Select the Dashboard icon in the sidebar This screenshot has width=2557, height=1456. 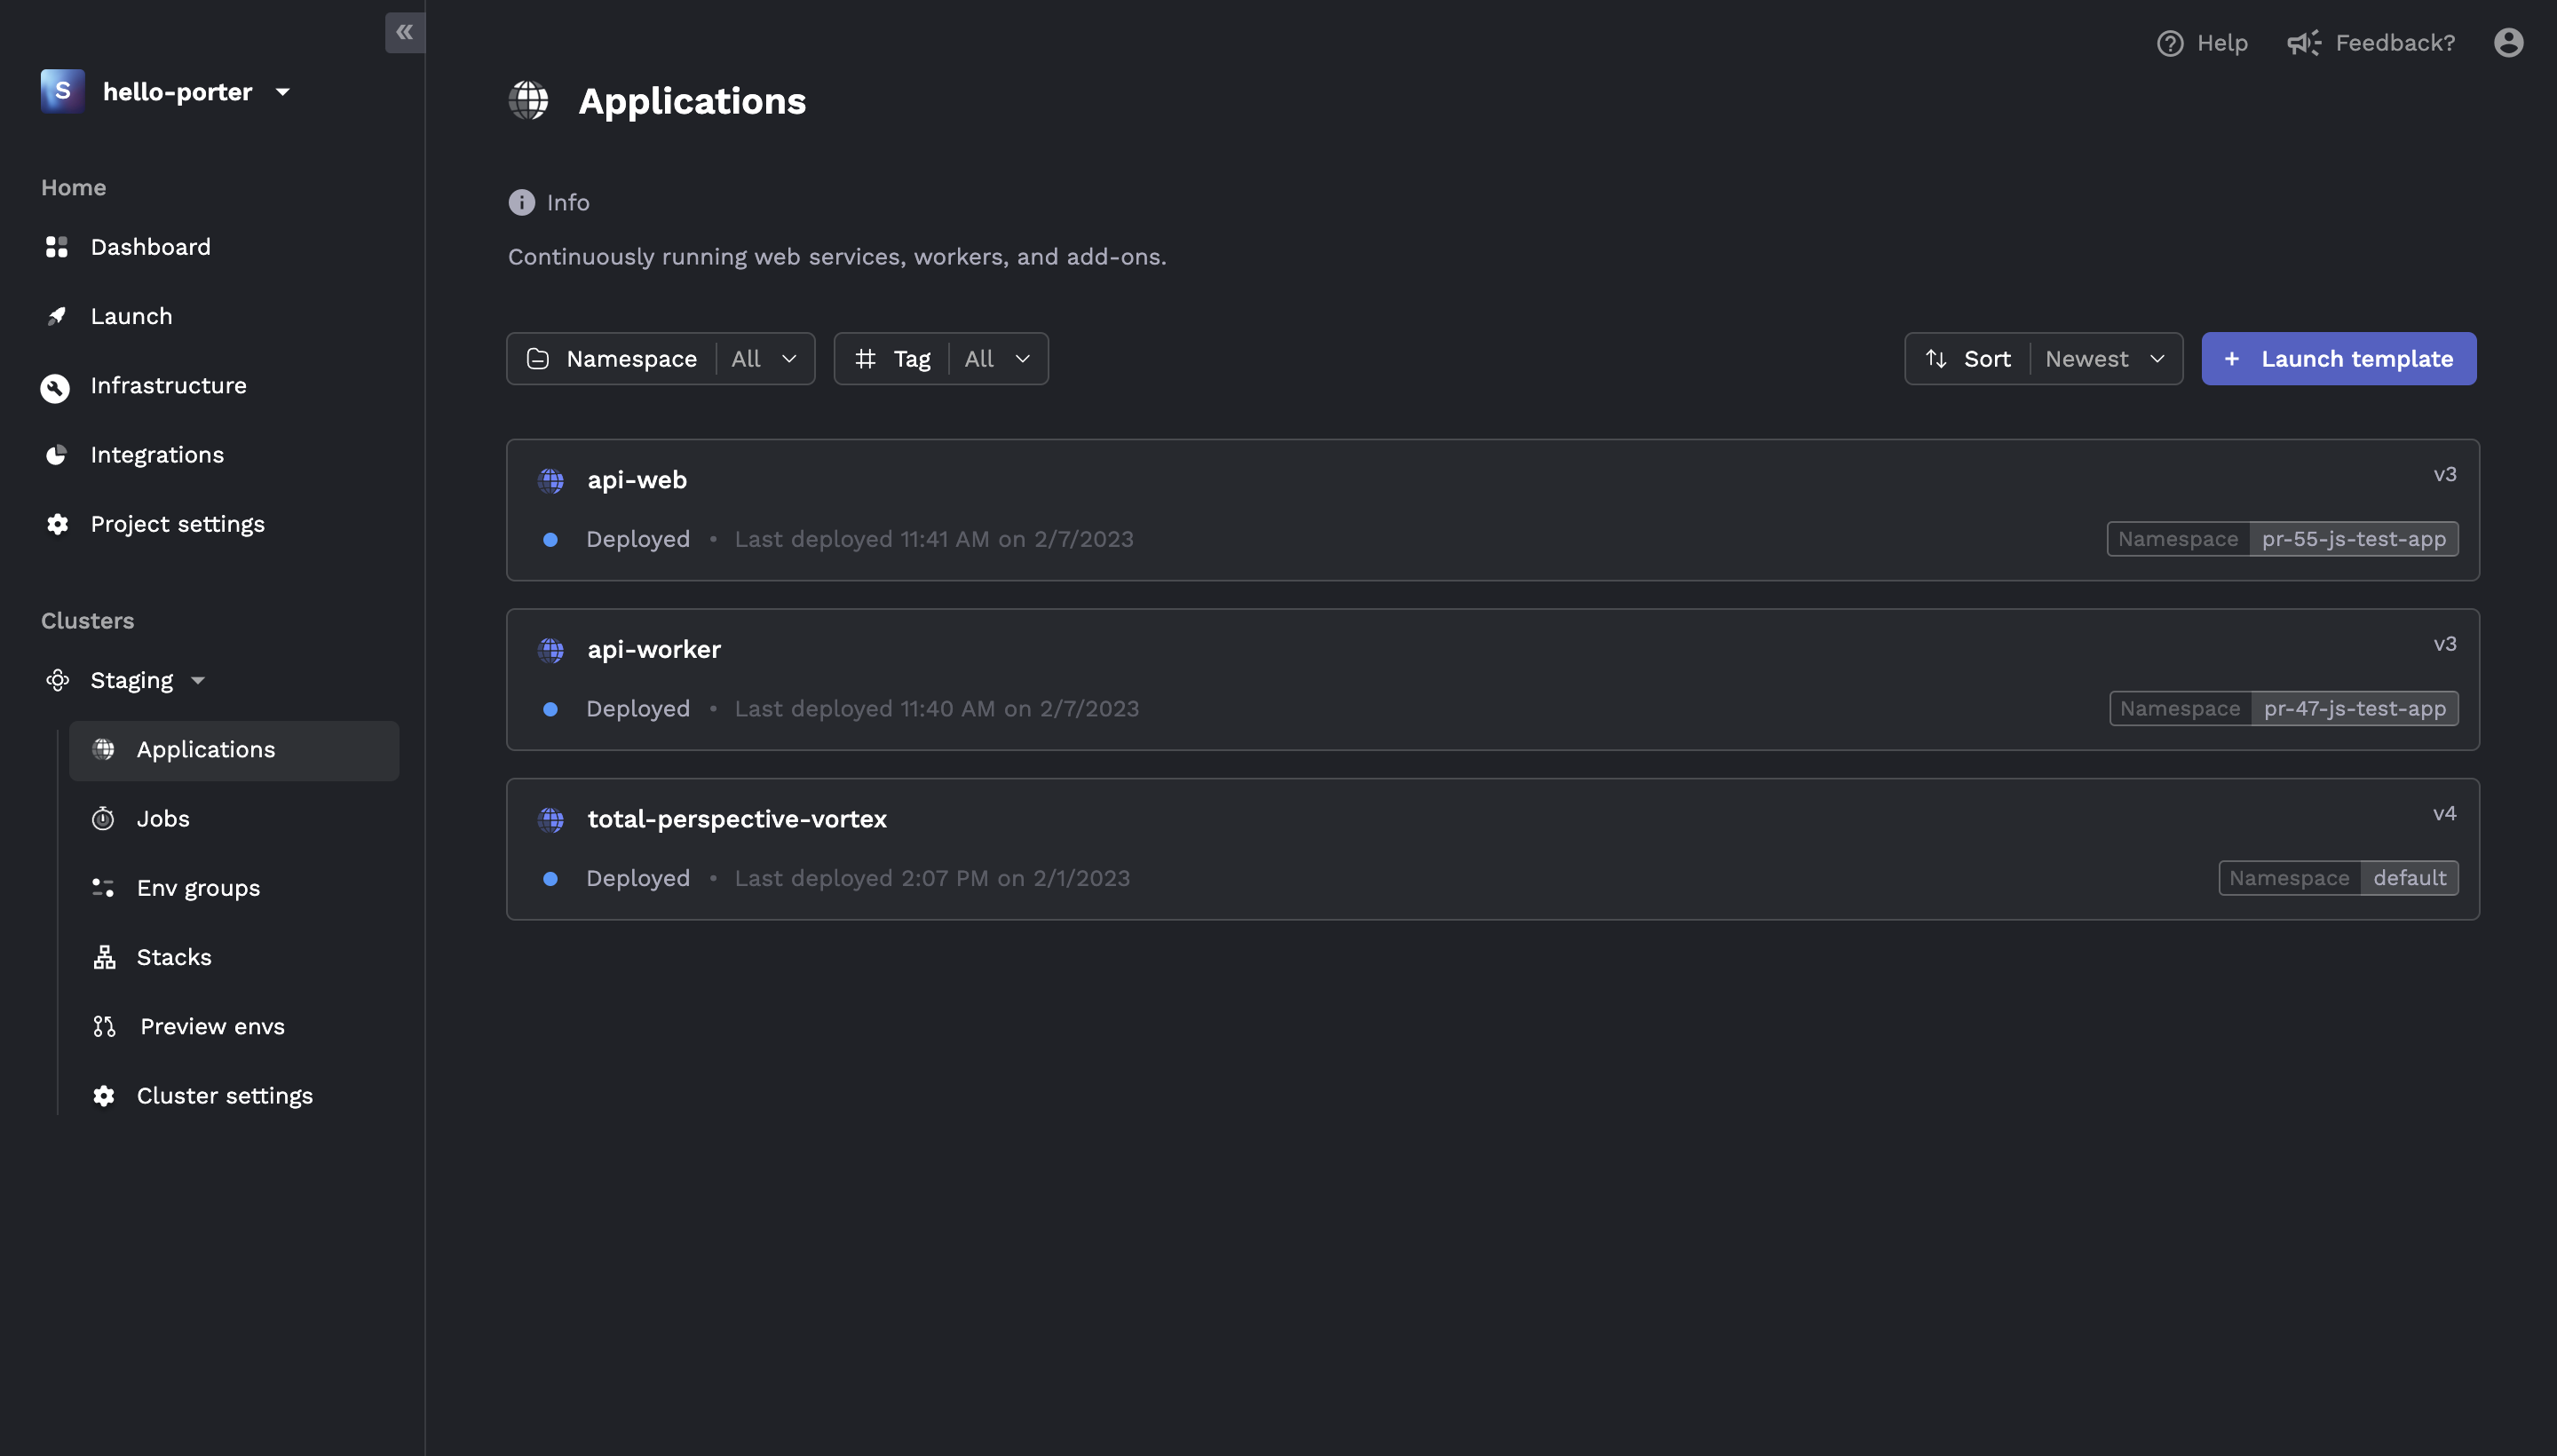57,246
